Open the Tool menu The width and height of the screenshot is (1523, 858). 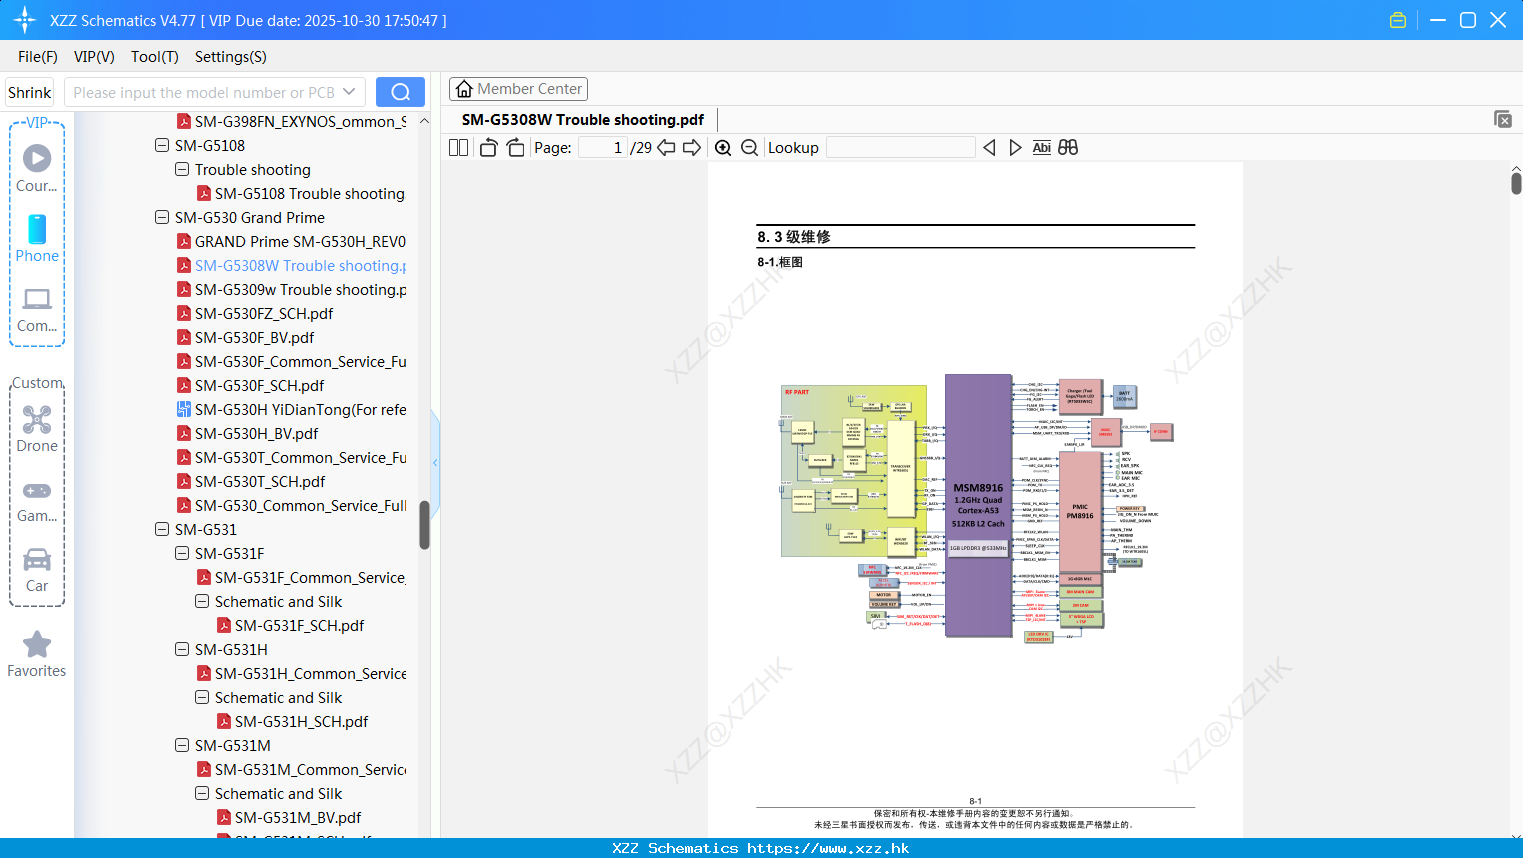pos(155,57)
